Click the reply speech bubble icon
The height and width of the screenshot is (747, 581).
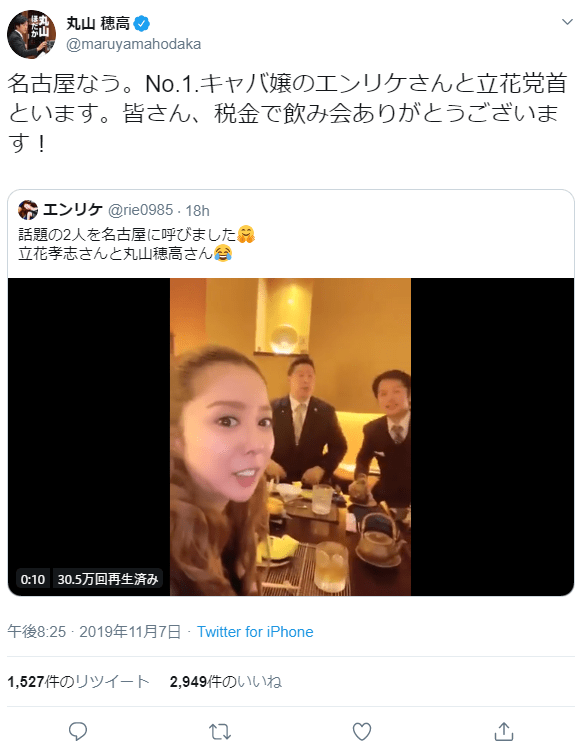tap(78, 731)
